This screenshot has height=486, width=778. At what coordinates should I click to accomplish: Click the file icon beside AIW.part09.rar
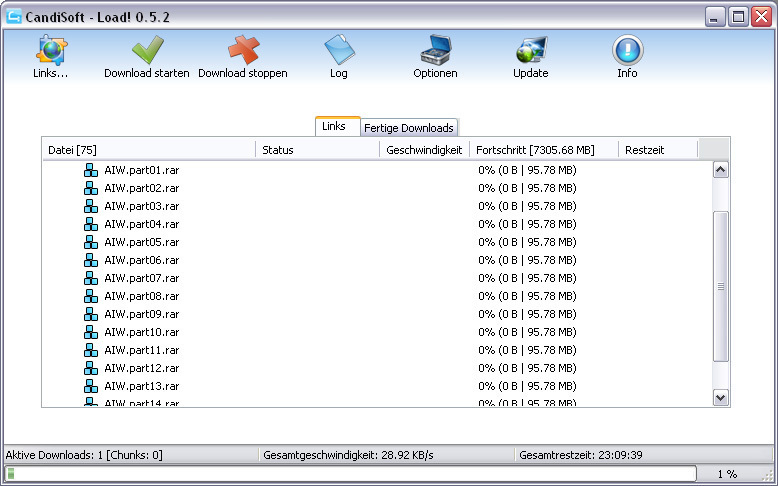(x=91, y=314)
